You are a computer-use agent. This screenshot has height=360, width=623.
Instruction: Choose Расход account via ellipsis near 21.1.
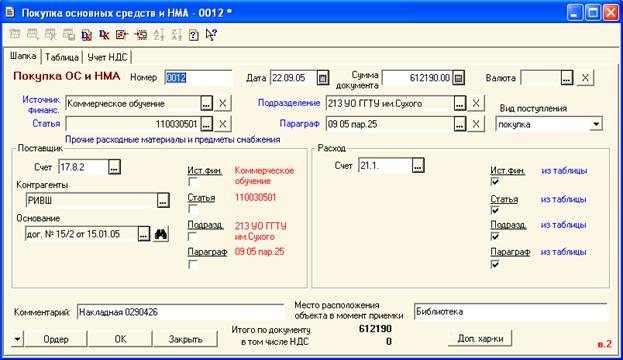tap(418, 166)
